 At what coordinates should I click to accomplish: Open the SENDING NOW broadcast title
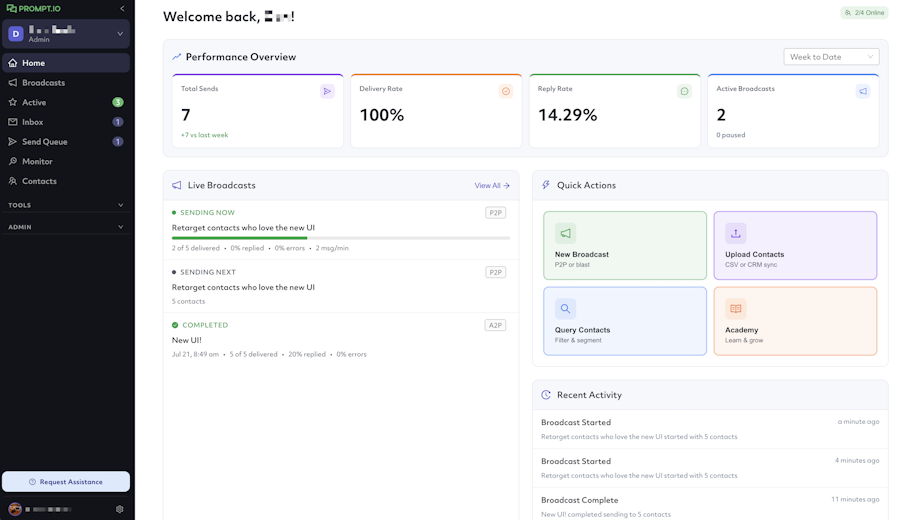coord(243,228)
